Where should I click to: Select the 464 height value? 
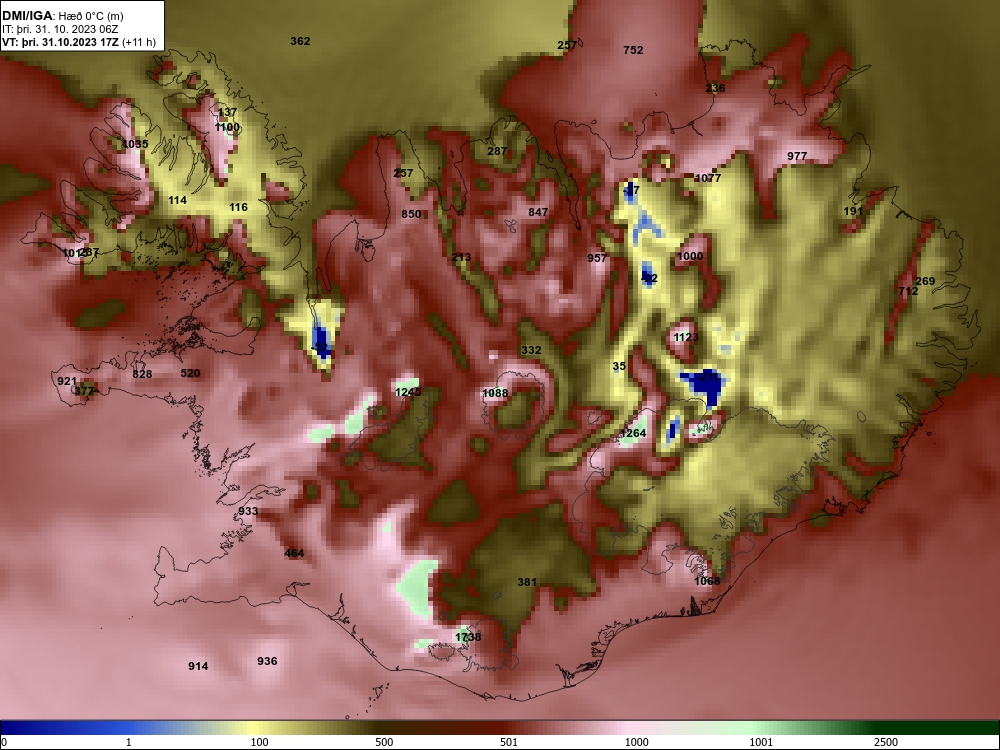[294, 554]
